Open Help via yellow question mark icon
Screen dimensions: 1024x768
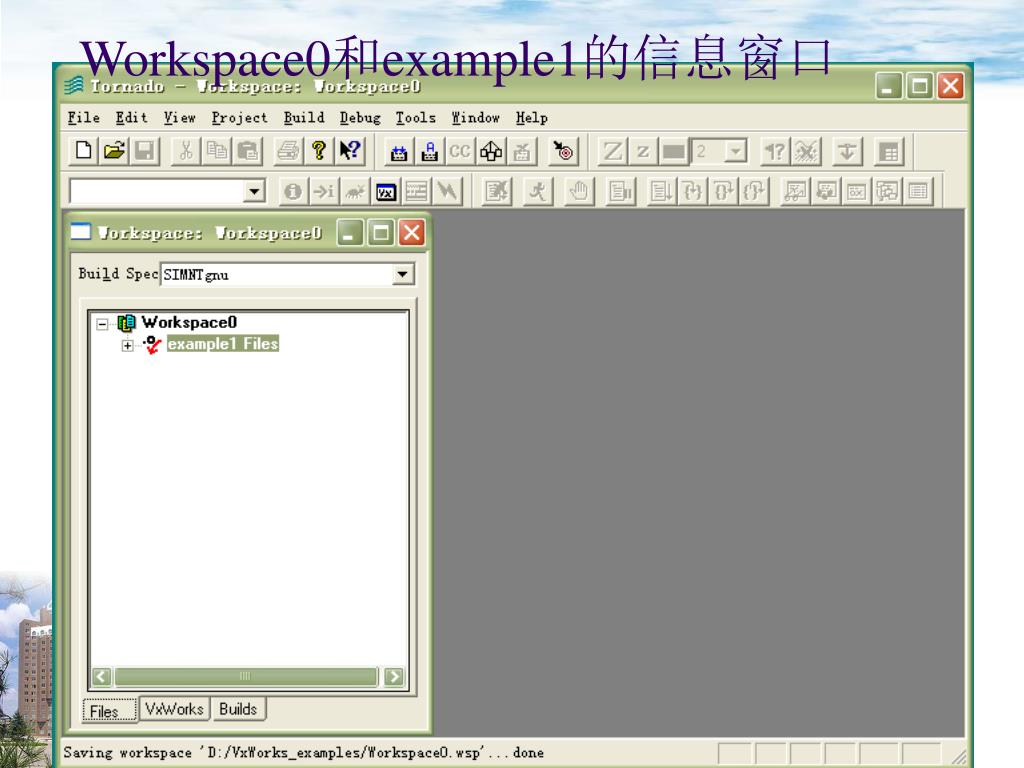[x=319, y=152]
